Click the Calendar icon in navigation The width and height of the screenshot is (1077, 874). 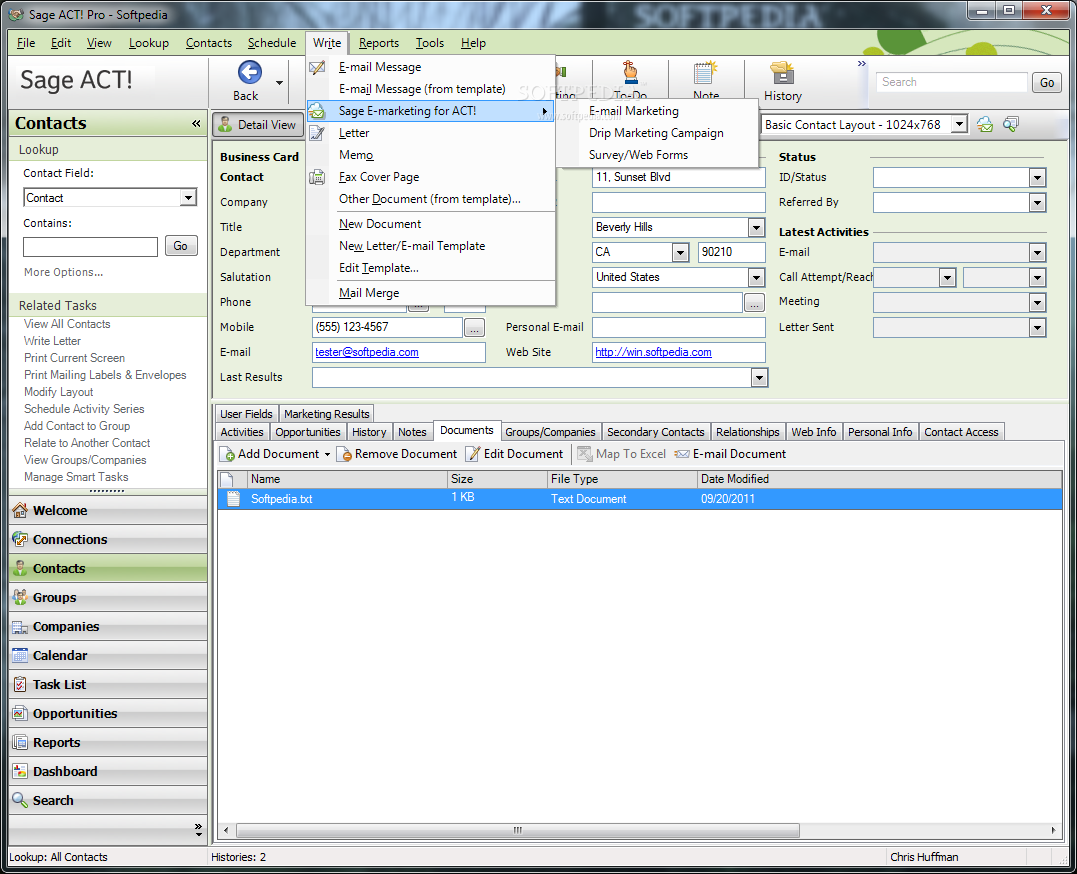click(20, 656)
